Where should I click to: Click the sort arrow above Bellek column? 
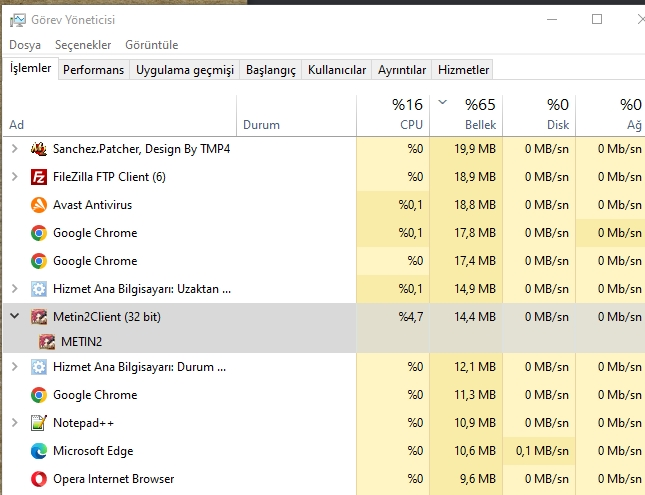pos(442,102)
